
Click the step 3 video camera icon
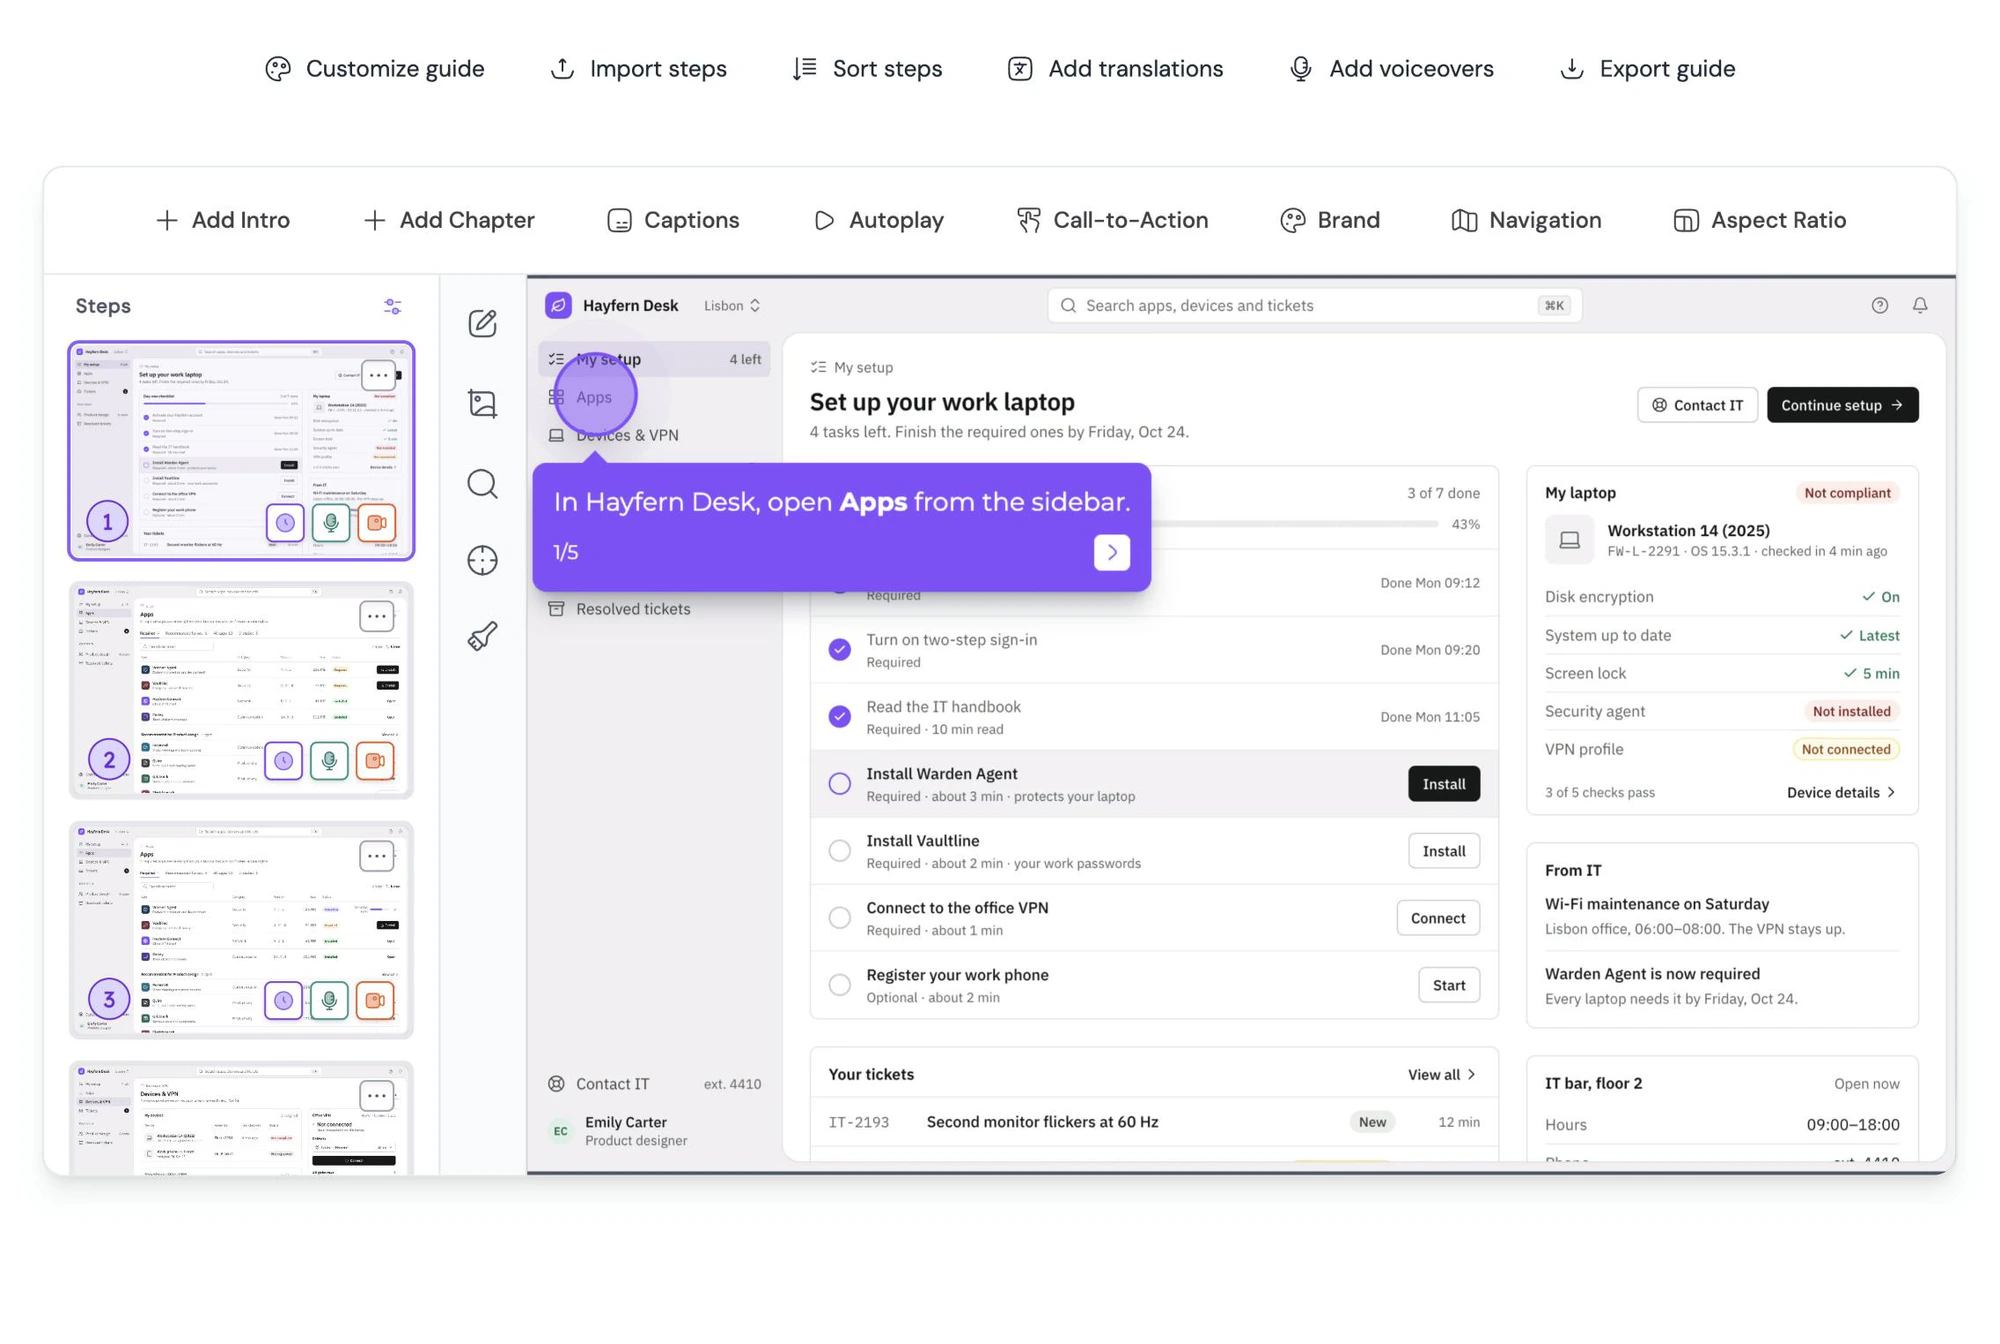pos(375,1000)
